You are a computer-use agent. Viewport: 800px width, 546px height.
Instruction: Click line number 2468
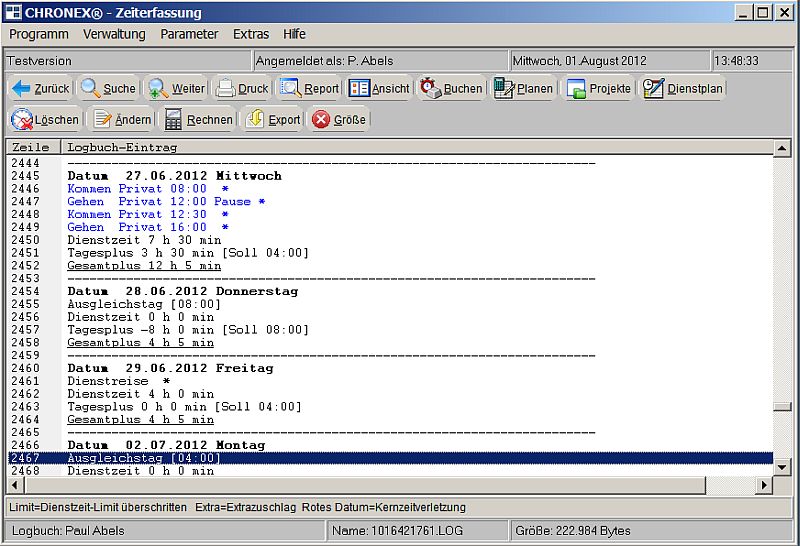[26, 471]
